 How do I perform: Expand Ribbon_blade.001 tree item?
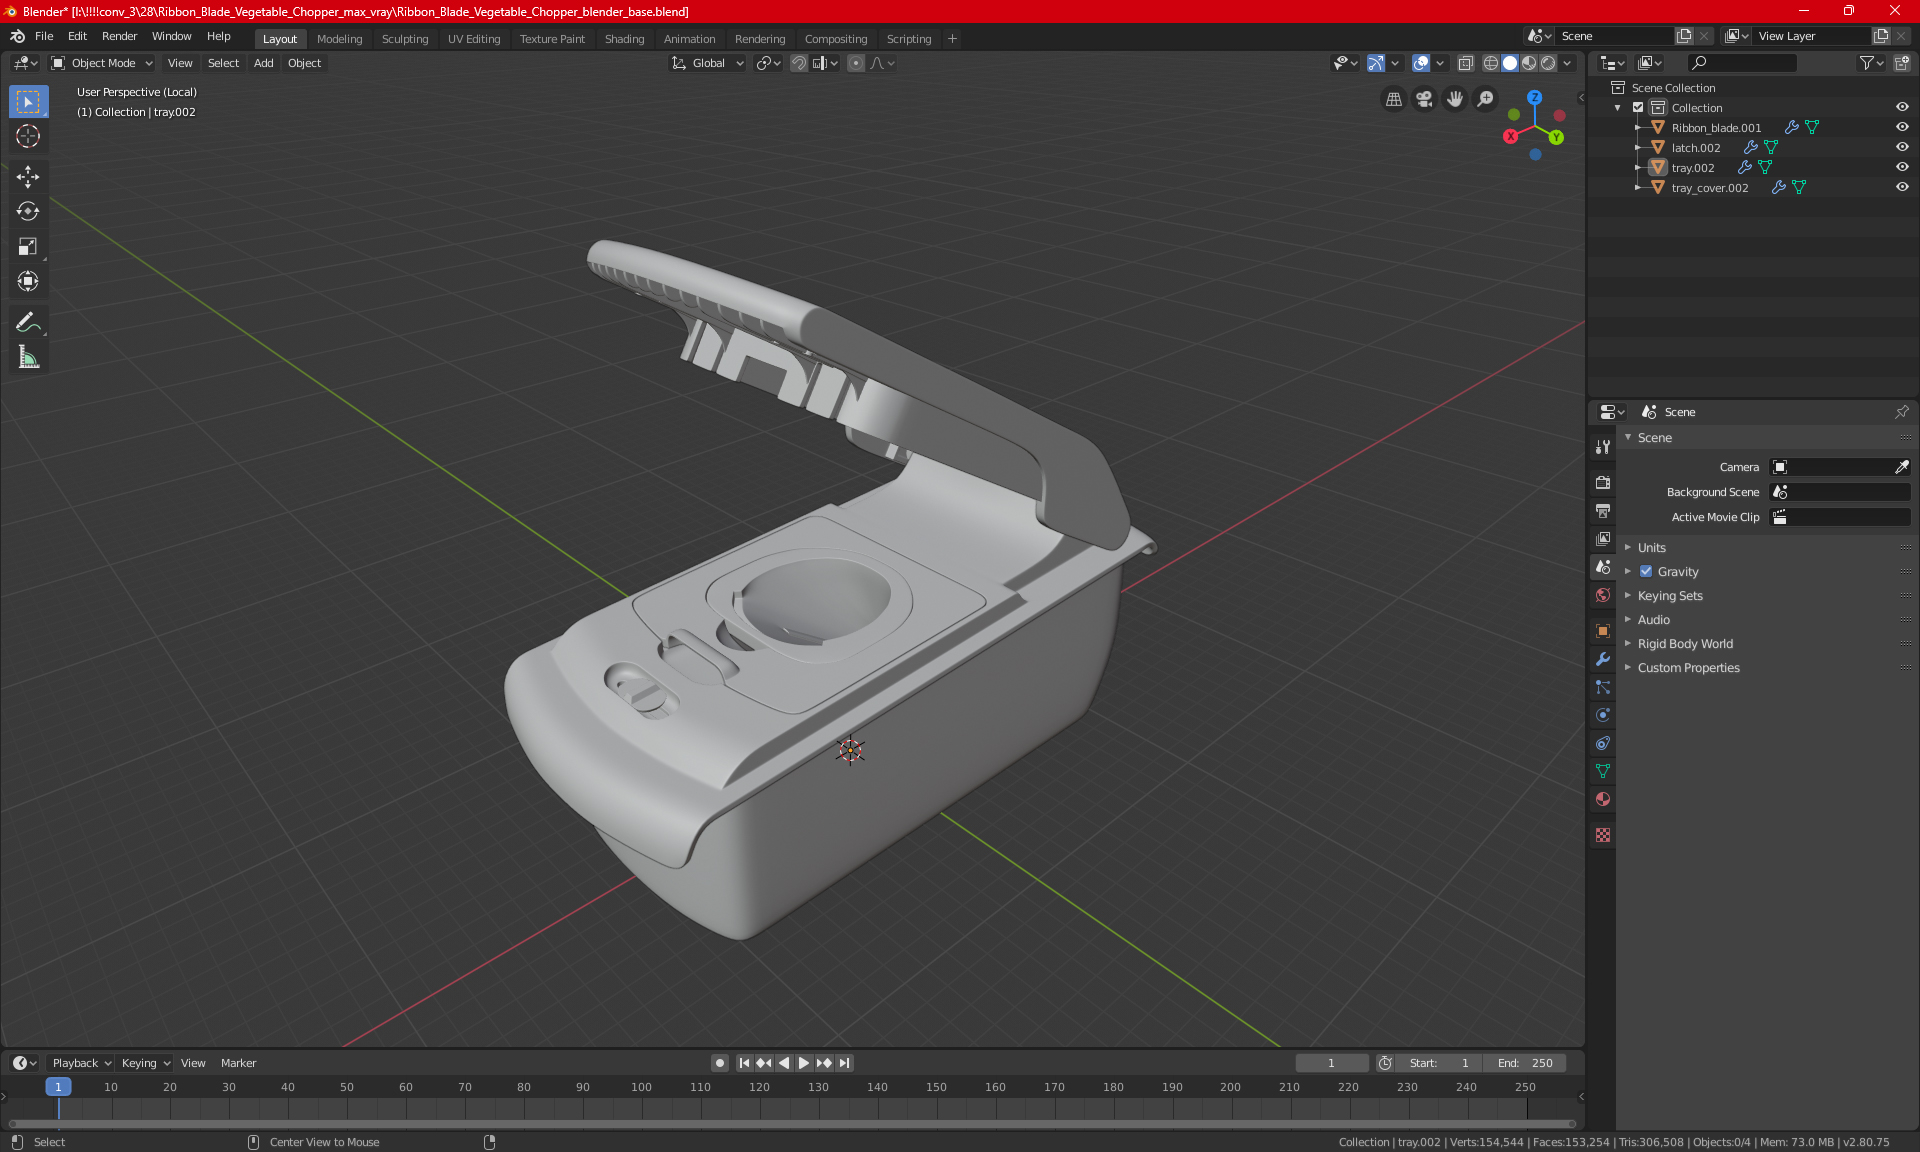click(x=1638, y=128)
